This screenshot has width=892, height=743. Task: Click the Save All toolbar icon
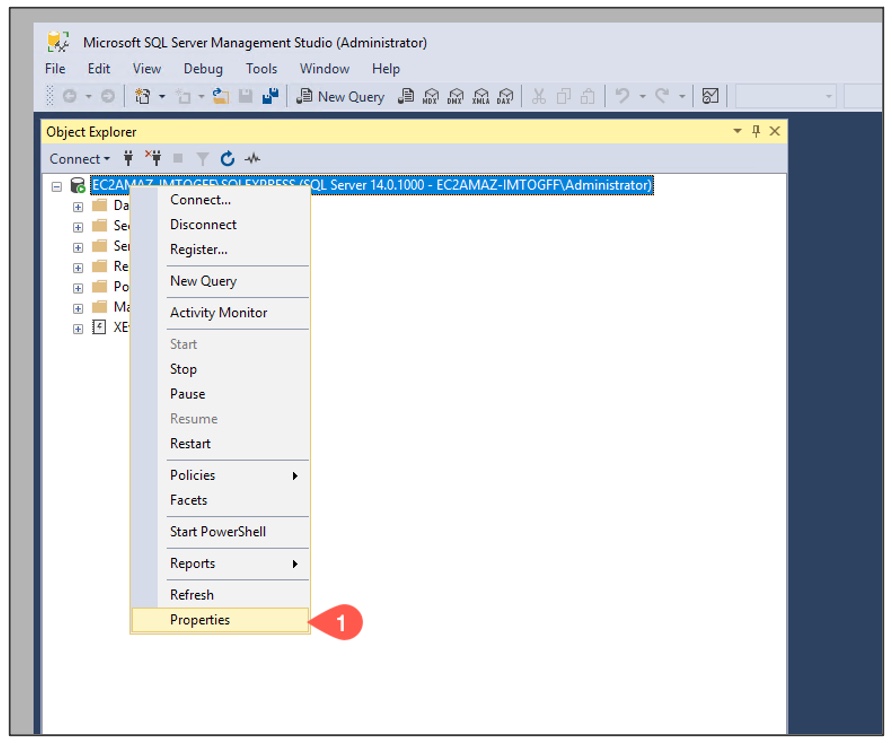pyautogui.click(x=270, y=97)
